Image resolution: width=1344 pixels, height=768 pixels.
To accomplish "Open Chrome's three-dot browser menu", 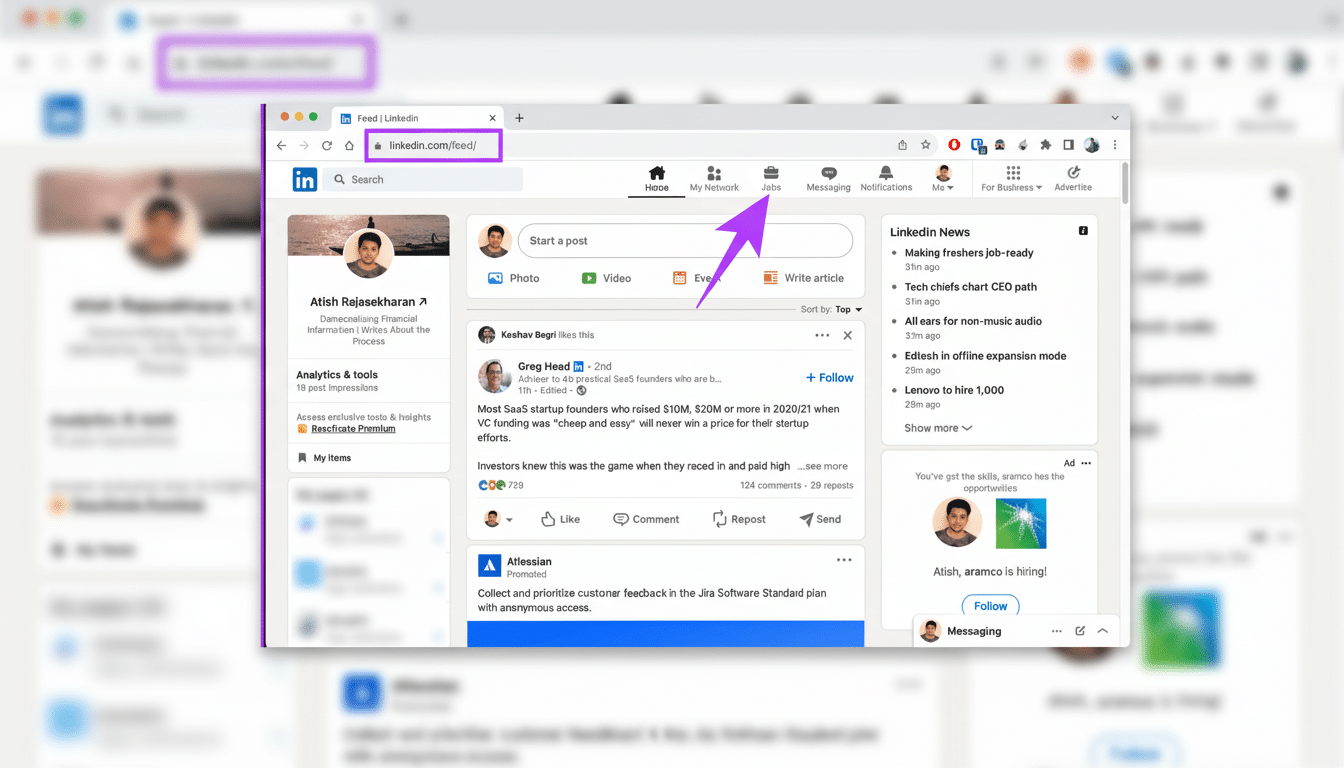I will tap(1115, 144).
